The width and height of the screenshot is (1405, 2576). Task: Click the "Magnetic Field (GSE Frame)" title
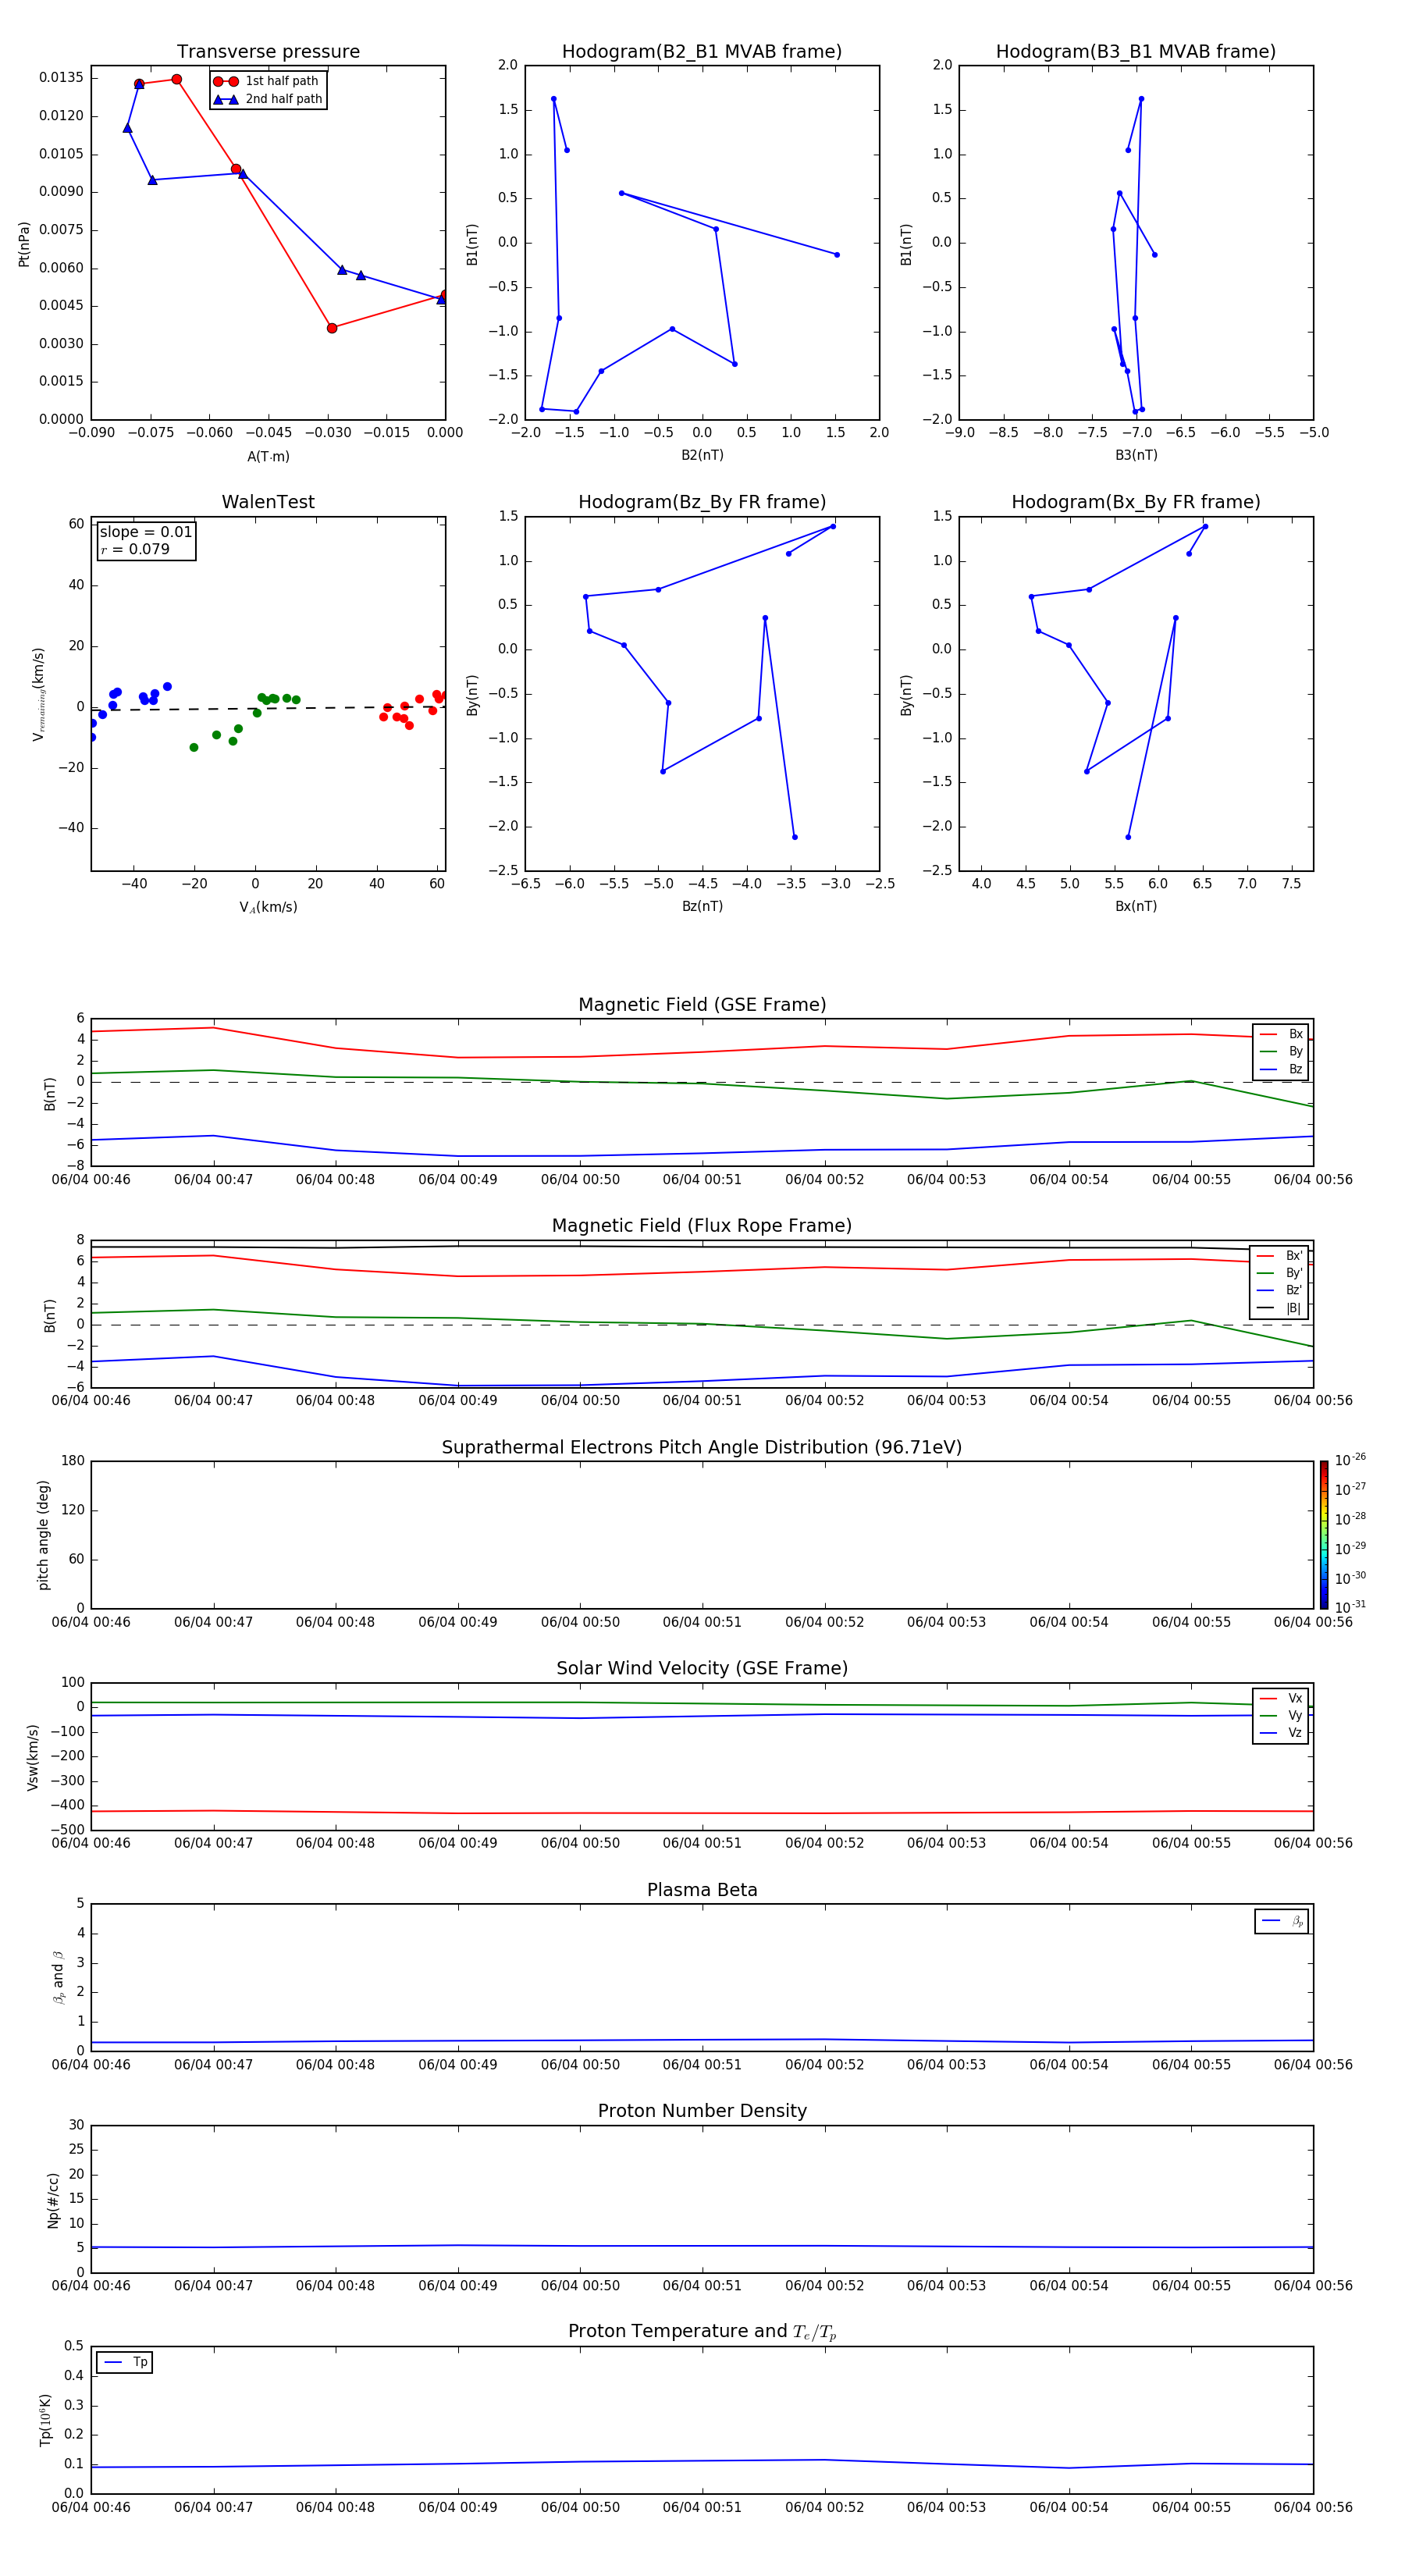(702, 1005)
